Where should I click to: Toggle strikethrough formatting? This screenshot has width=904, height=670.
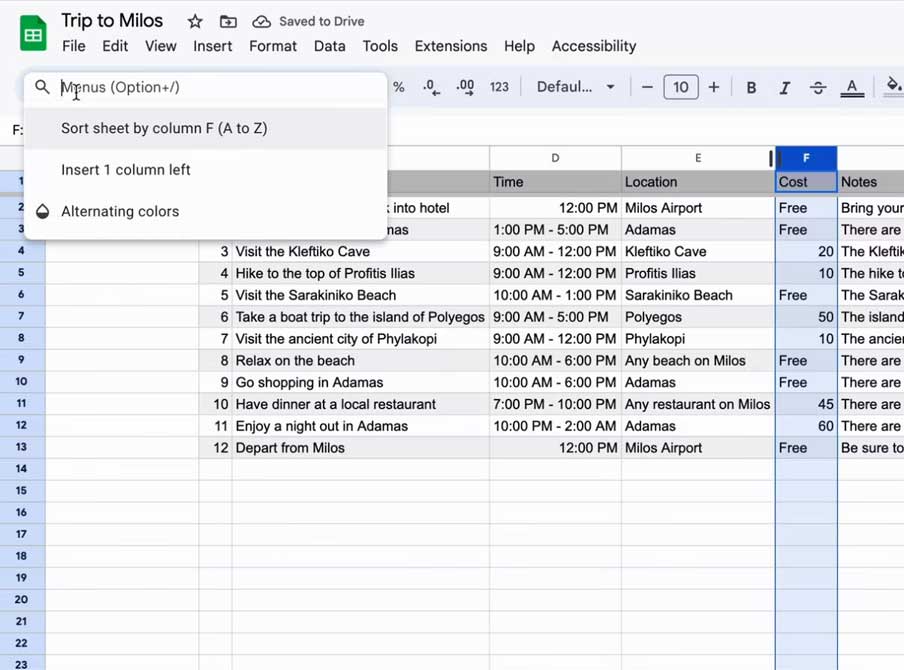[x=817, y=87]
